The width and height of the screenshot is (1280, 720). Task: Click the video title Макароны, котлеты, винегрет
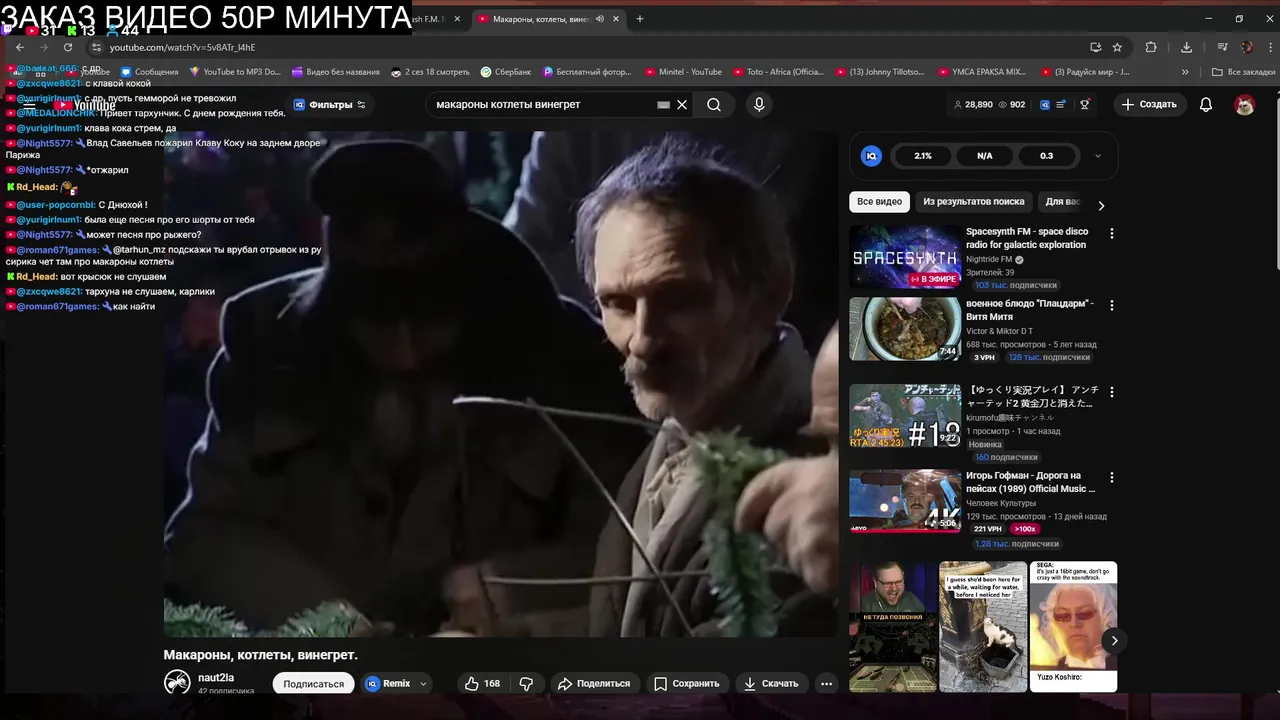pyautogui.click(x=260, y=655)
